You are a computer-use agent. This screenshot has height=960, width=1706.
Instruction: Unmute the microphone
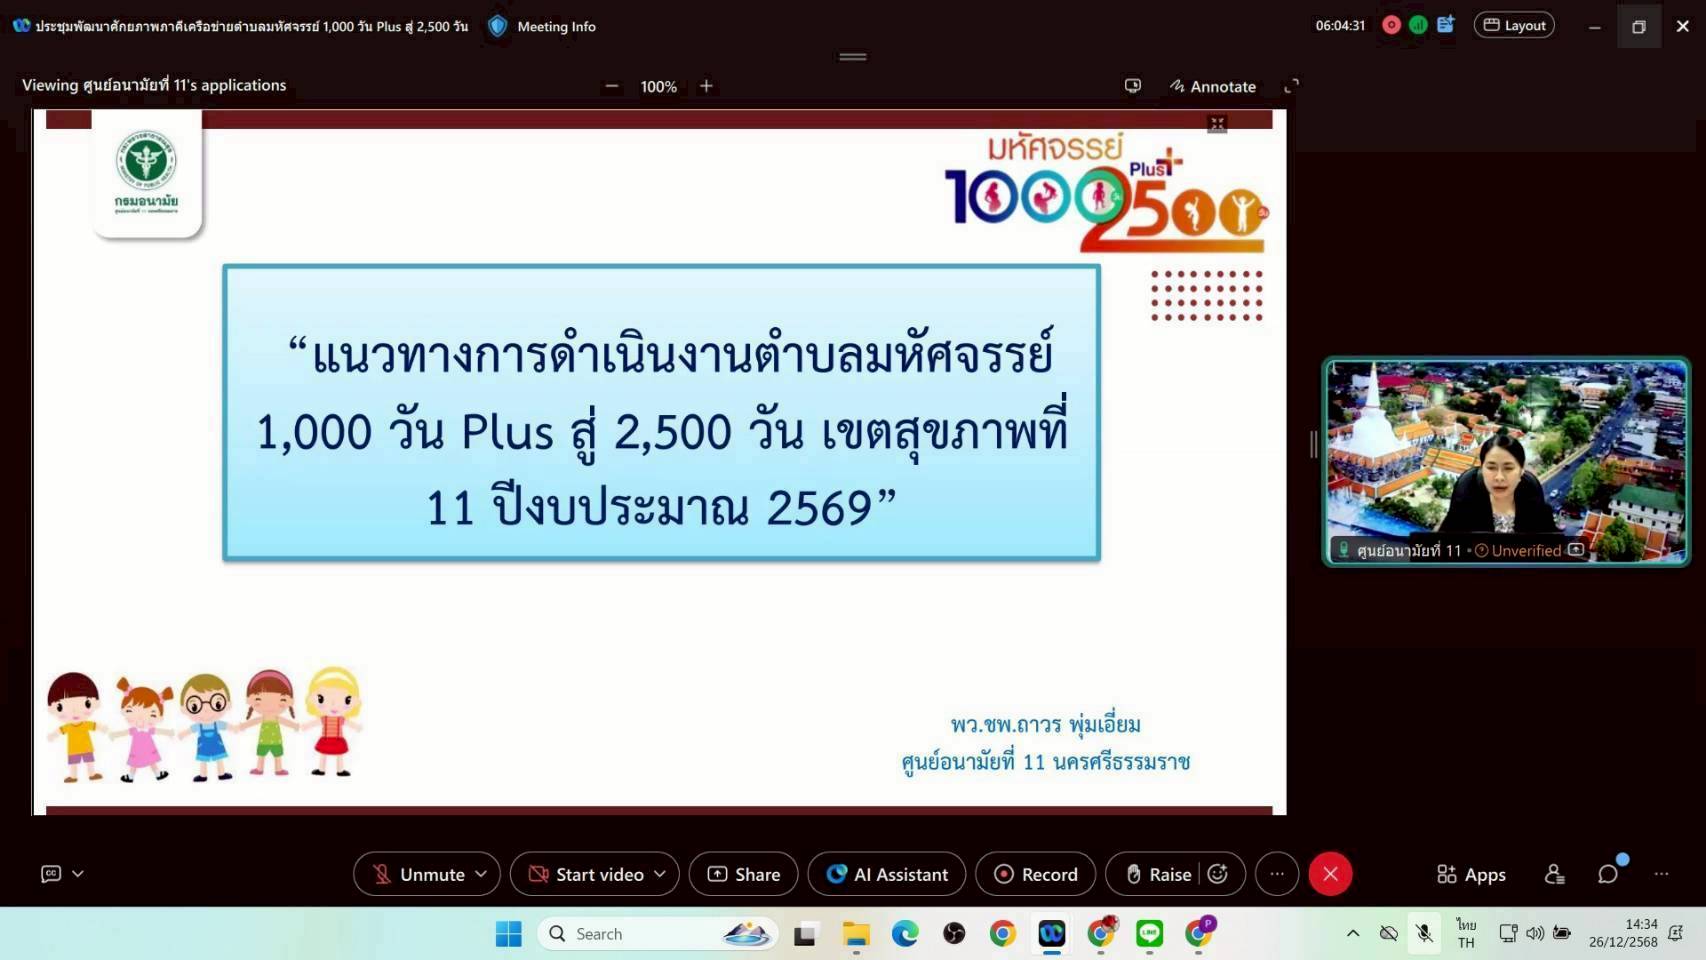[x=418, y=874]
